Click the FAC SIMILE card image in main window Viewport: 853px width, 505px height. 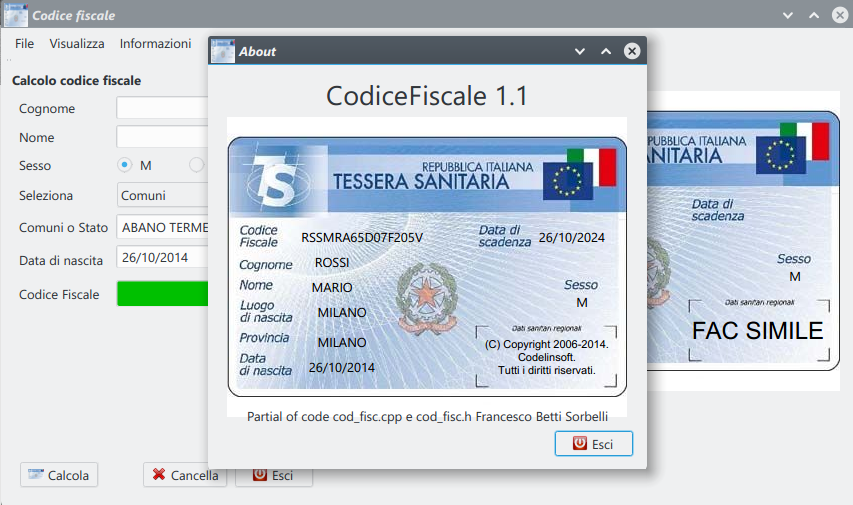744,241
